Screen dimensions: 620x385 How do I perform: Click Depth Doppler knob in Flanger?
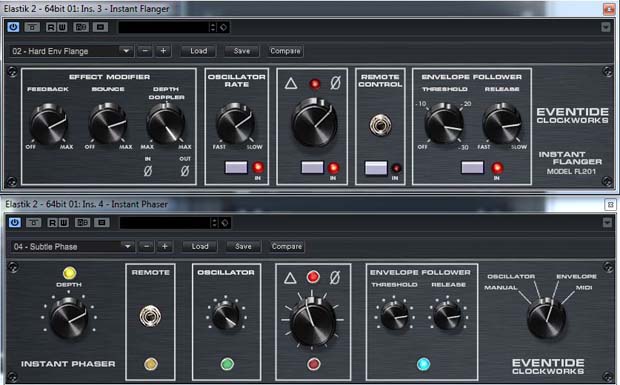tap(166, 124)
